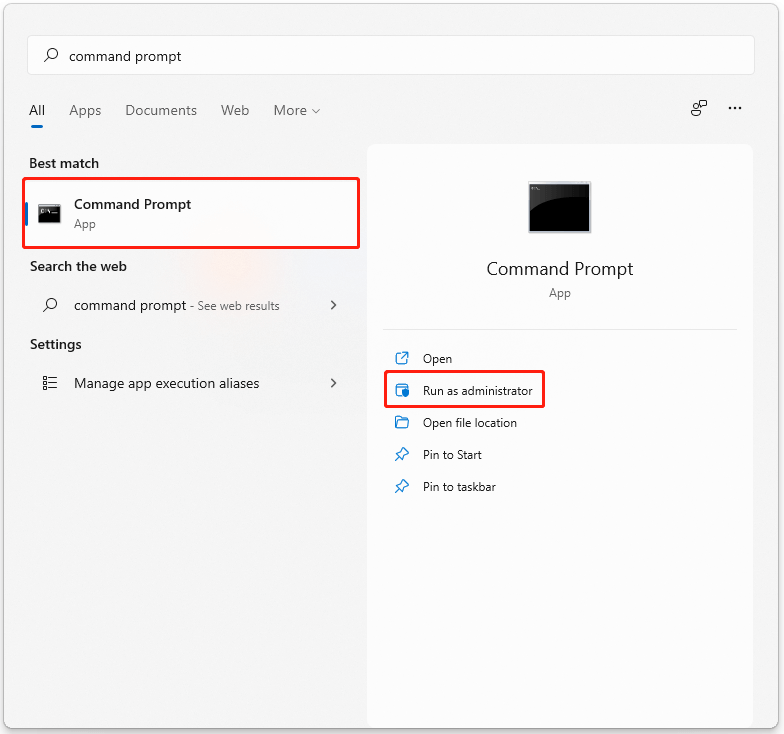Click the Pin to taskbar pin icon
This screenshot has width=784, height=734.
[x=402, y=486]
